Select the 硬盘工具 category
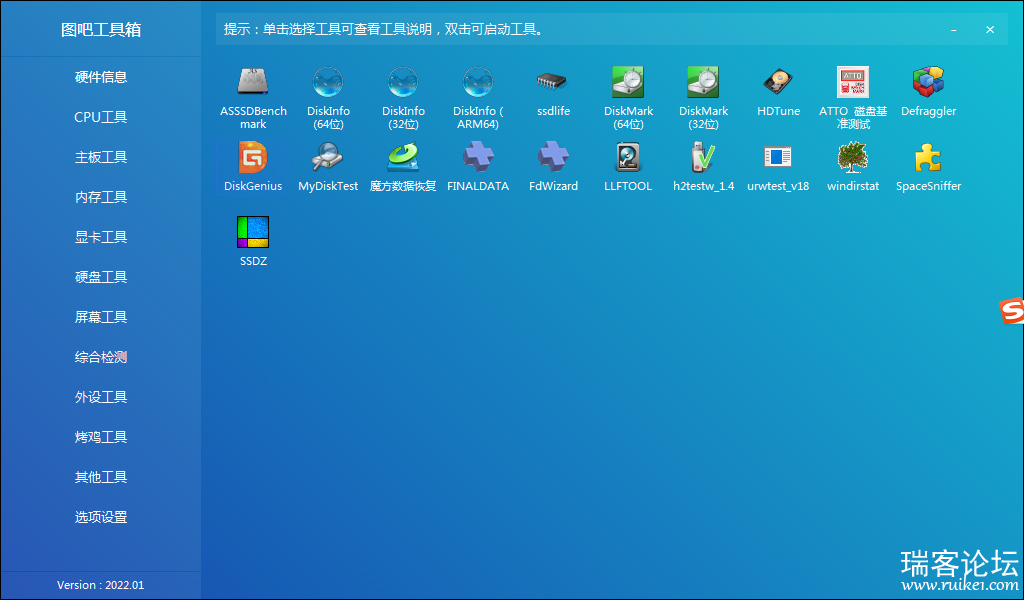The width and height of the screenshot is (1024, 600). (x=101, y=277)
